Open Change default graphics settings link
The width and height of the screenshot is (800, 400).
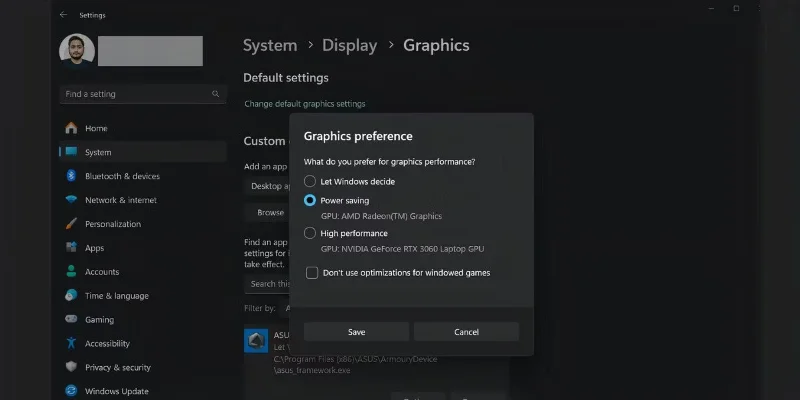click(305, 104)
